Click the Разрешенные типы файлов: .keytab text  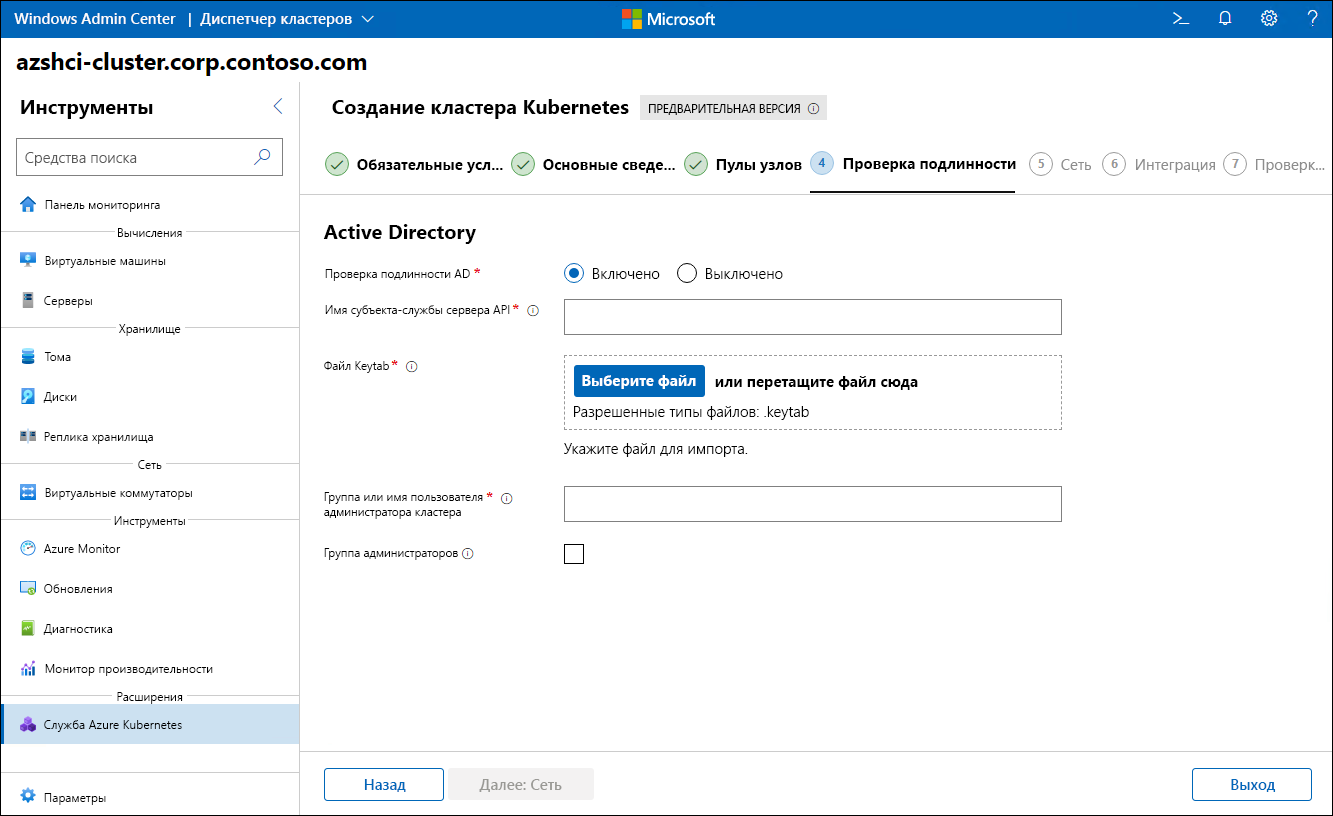[691, 411]
